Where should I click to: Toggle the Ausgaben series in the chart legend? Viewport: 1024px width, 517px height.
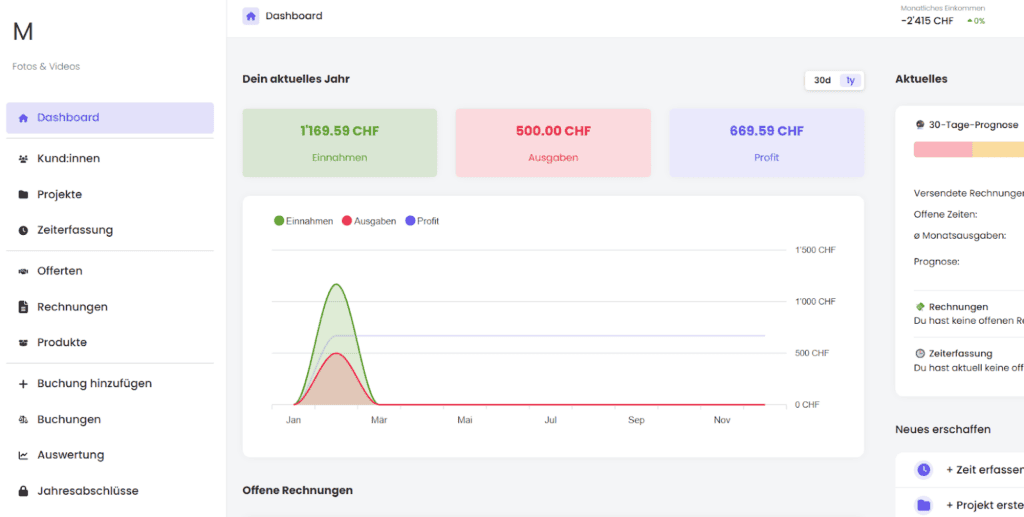(369, 221)
